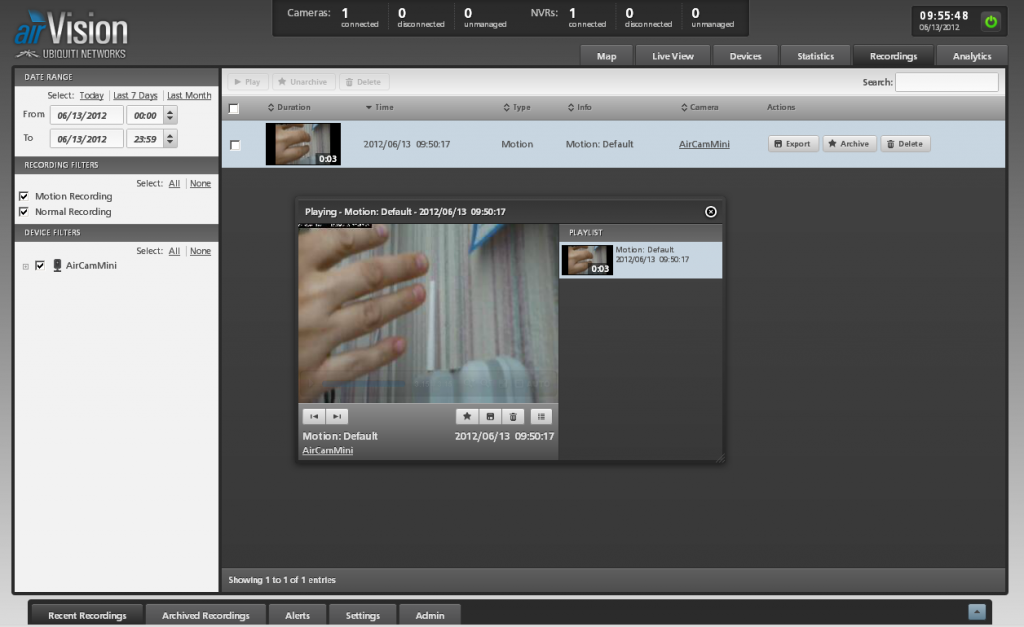Image resolution: width=1024 pixels, height=627 pixels.
Task: Click the trash delete icon in player
Action: [x=513, y=416]
